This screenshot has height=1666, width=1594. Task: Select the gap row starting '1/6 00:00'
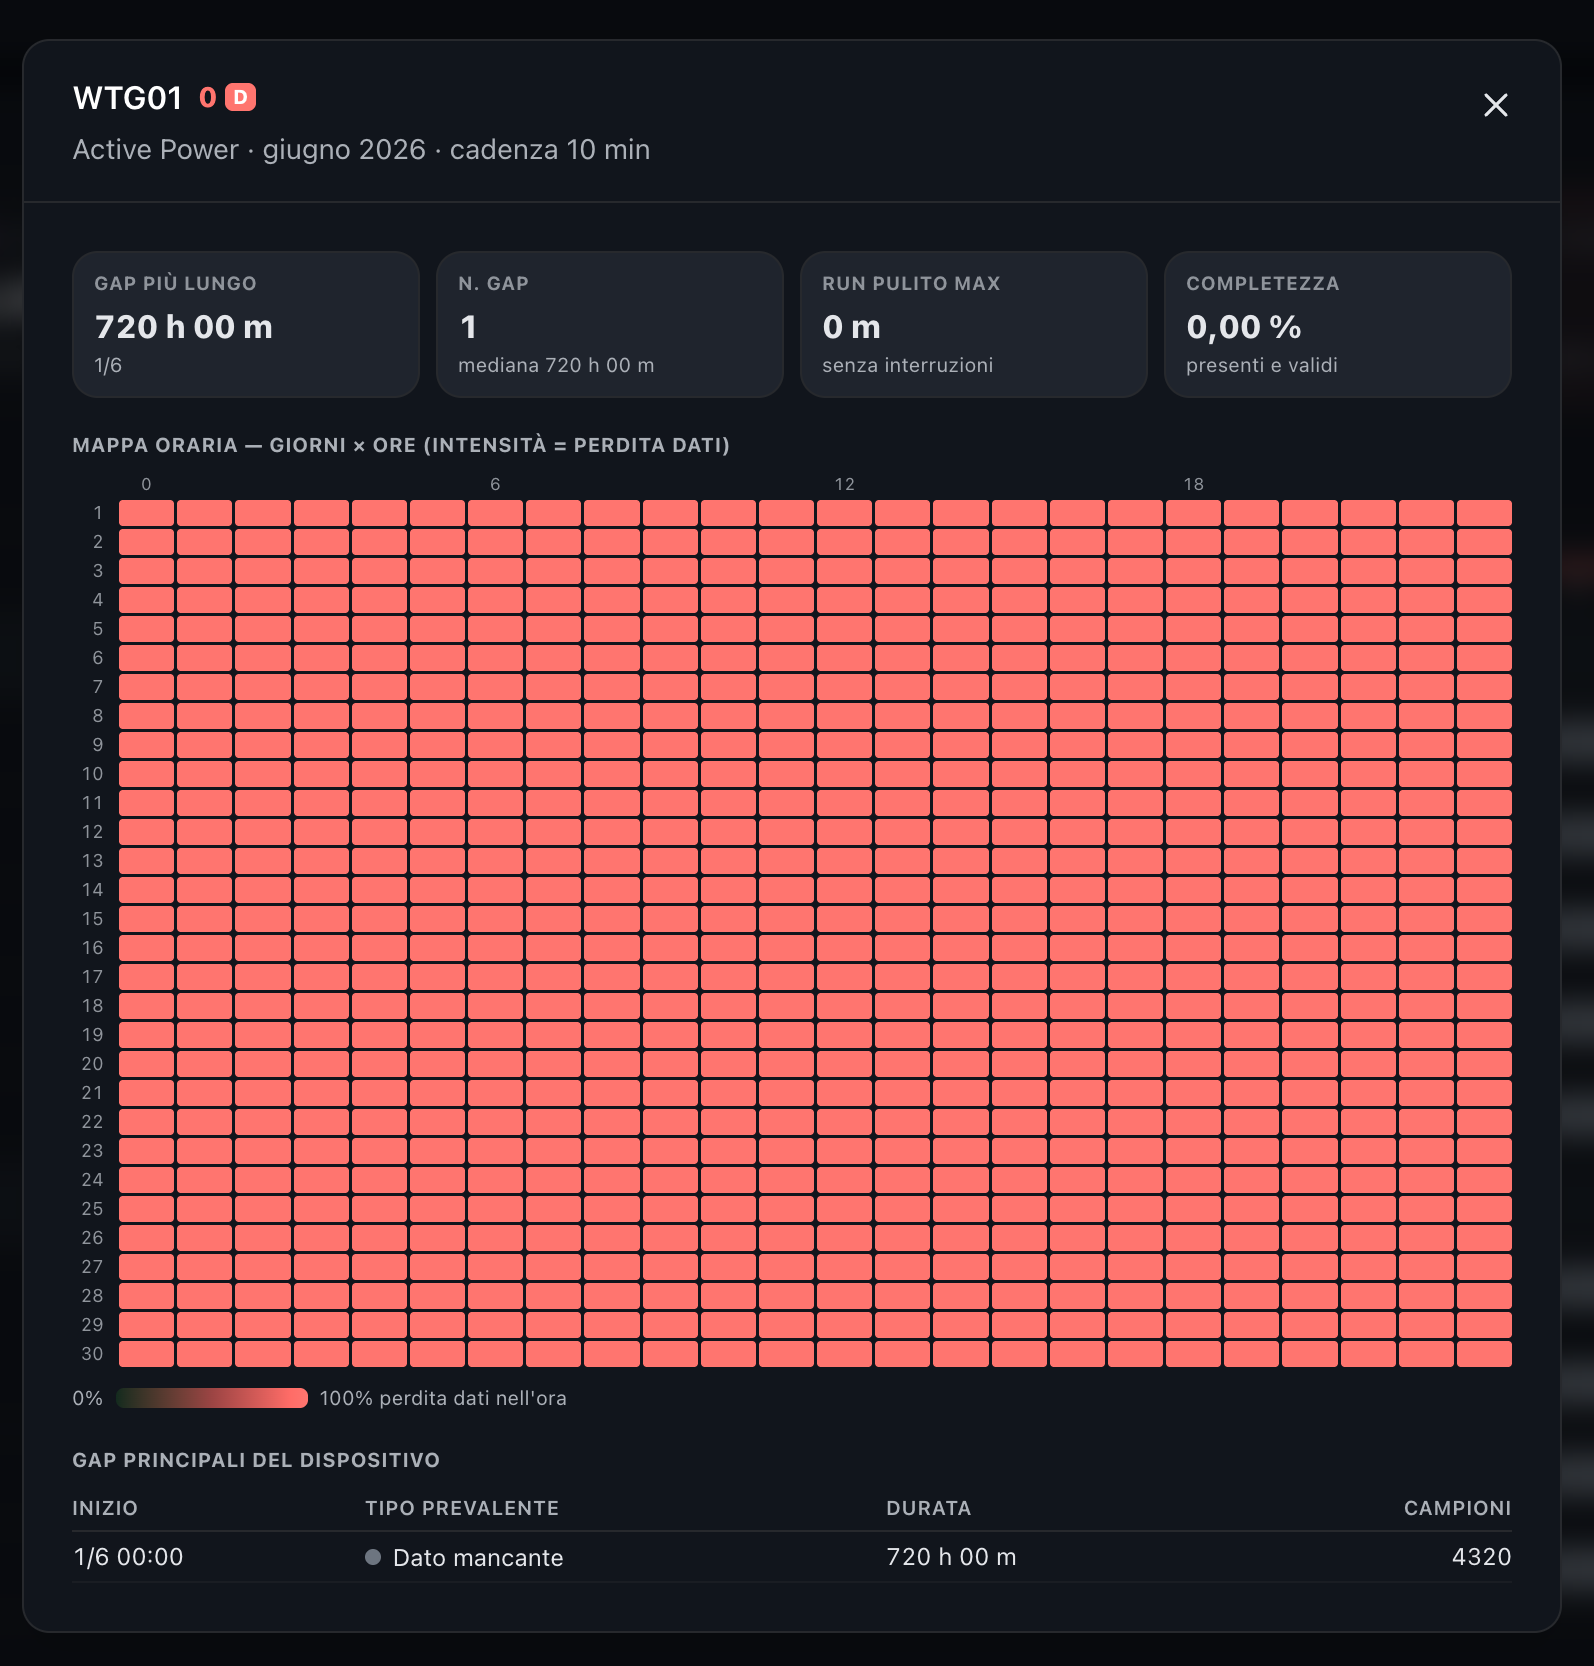point(792,1557)
